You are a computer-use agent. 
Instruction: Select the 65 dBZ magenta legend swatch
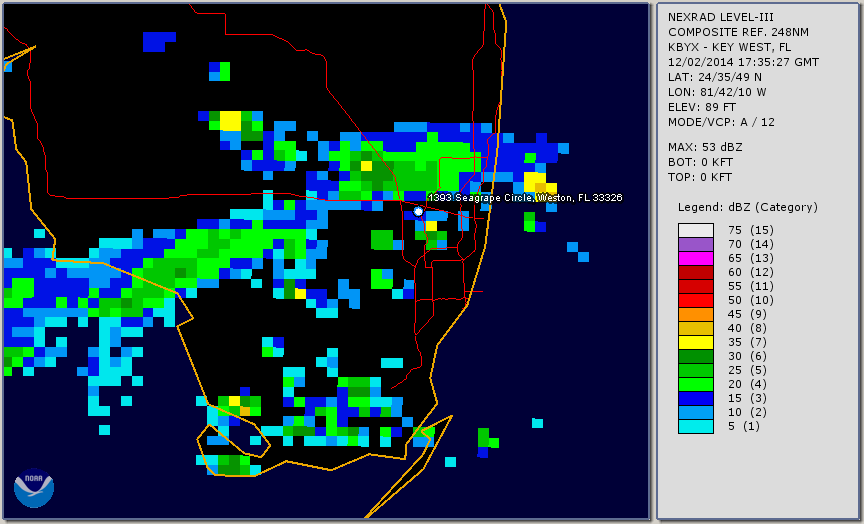click(x=696, y=258)
